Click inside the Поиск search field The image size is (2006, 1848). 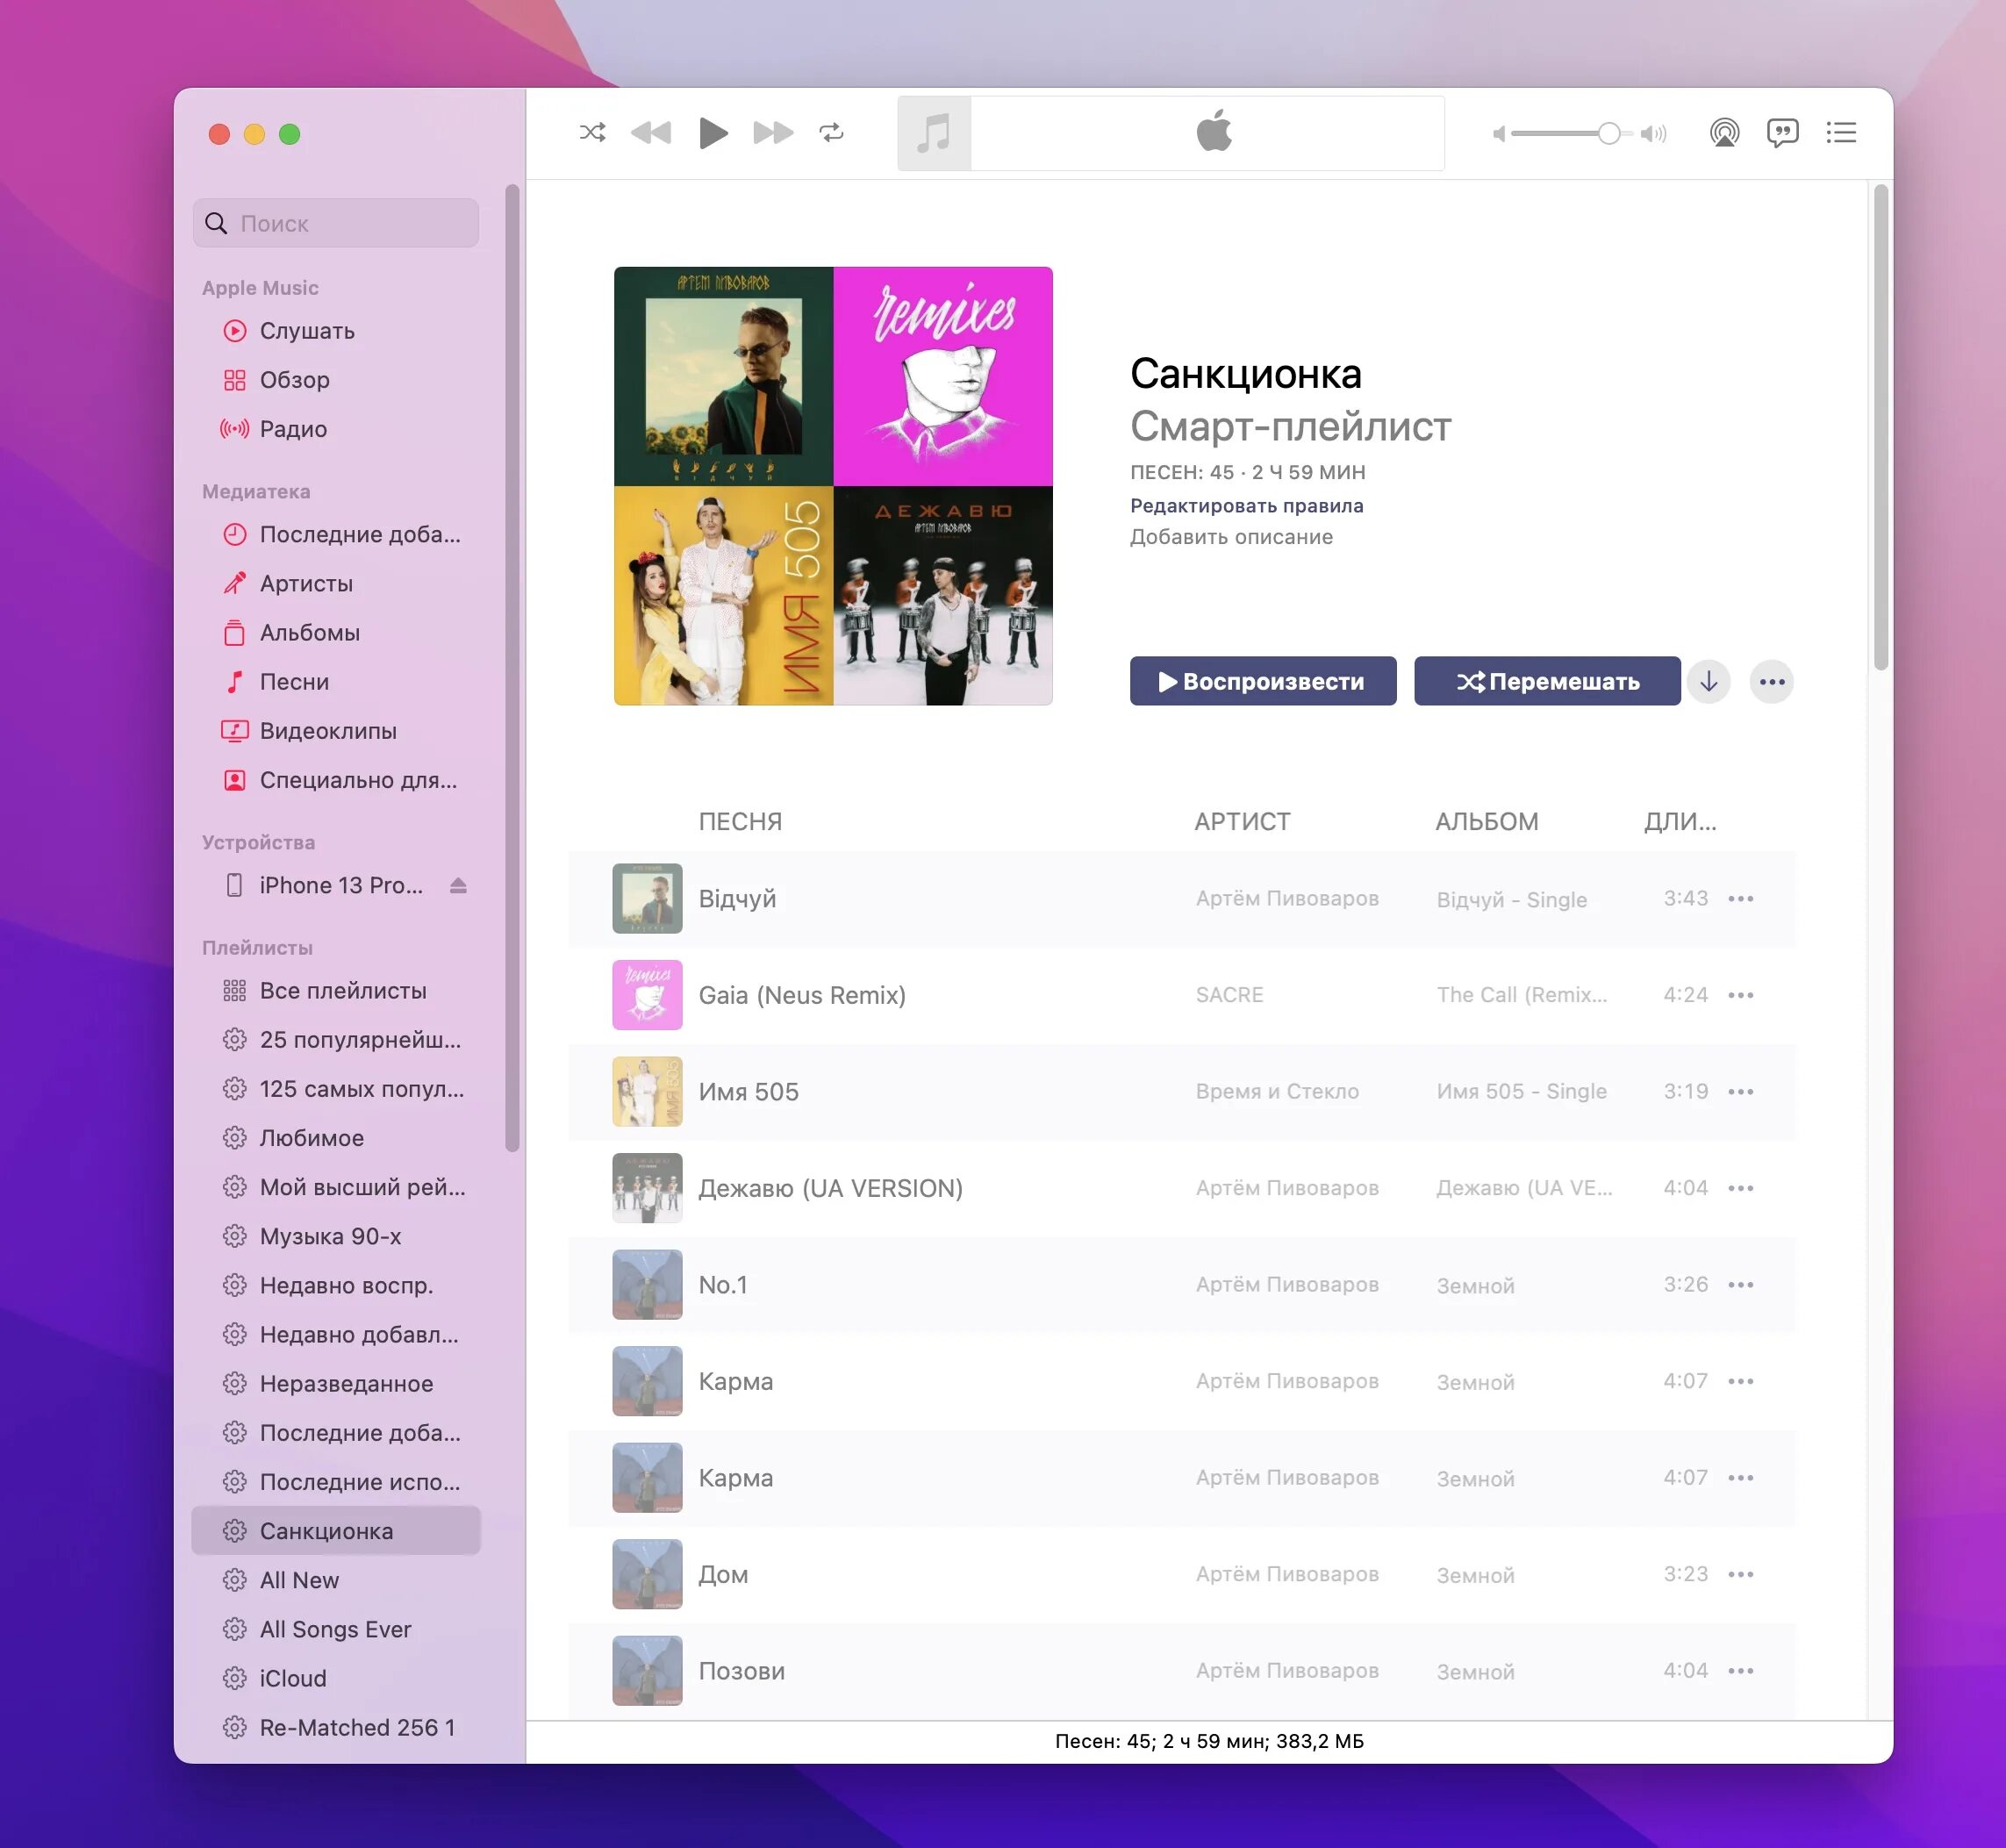click(335, 222)
